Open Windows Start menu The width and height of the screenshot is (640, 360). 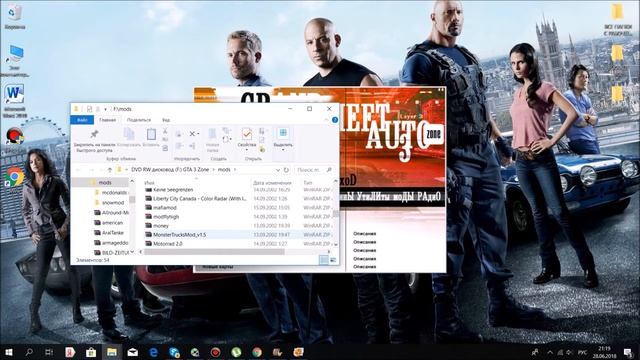(8, 352)
